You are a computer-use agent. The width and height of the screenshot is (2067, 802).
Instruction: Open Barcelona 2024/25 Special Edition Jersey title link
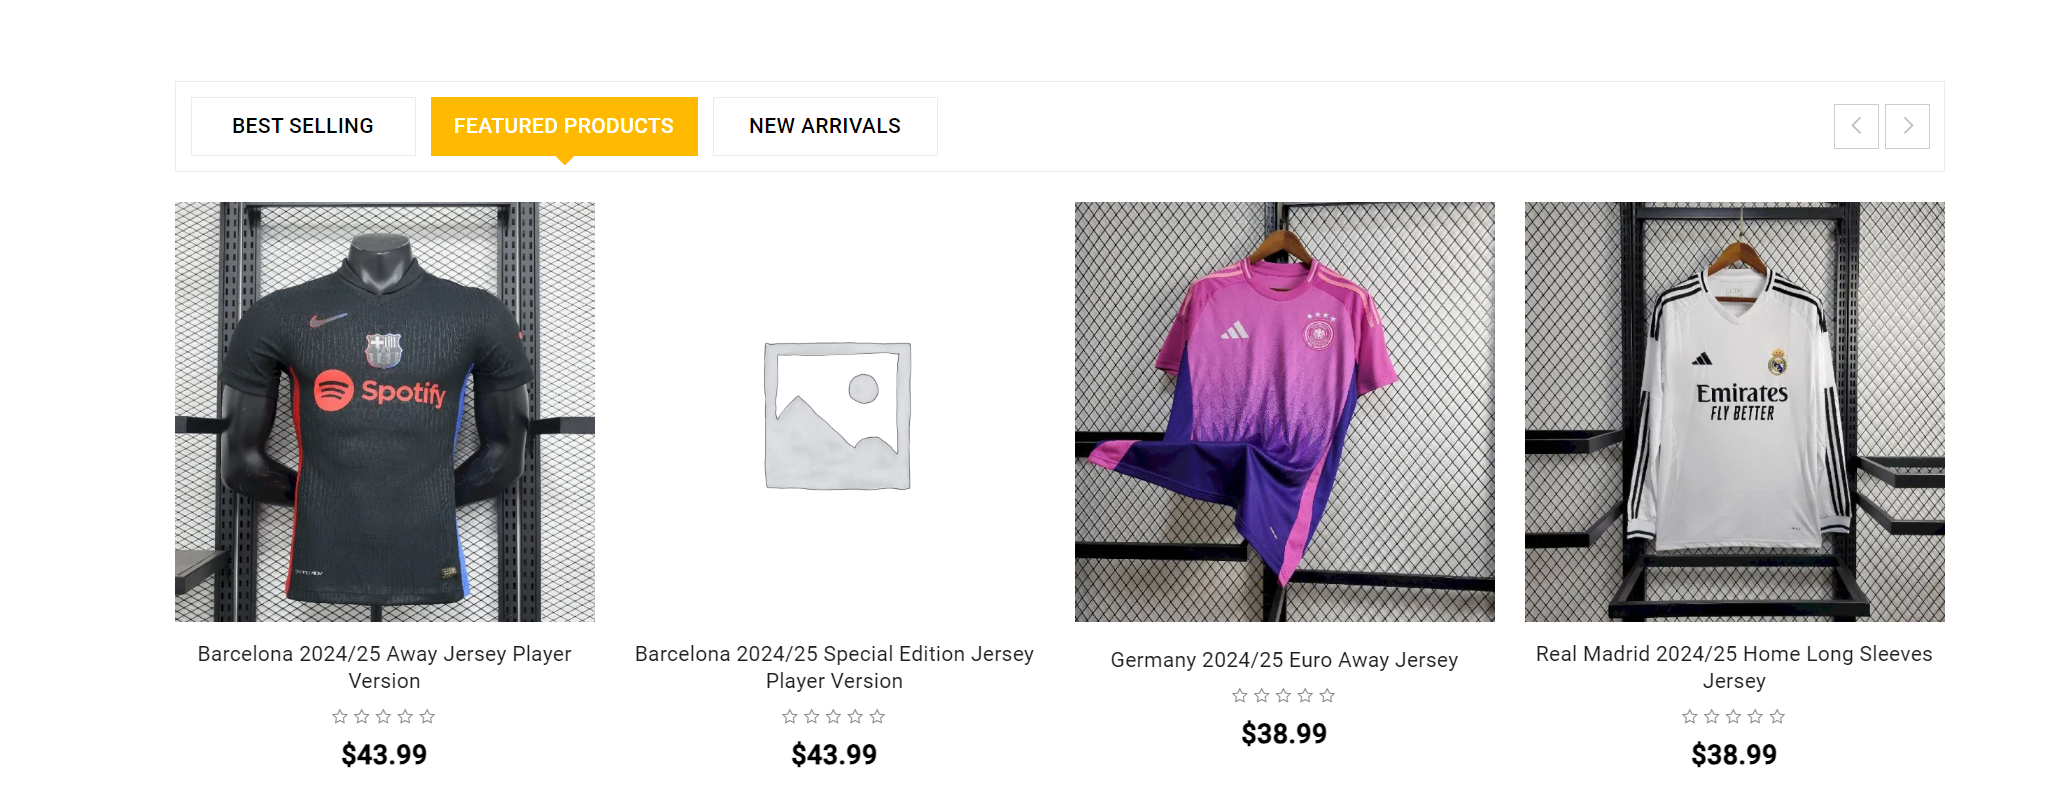(834, 667)
